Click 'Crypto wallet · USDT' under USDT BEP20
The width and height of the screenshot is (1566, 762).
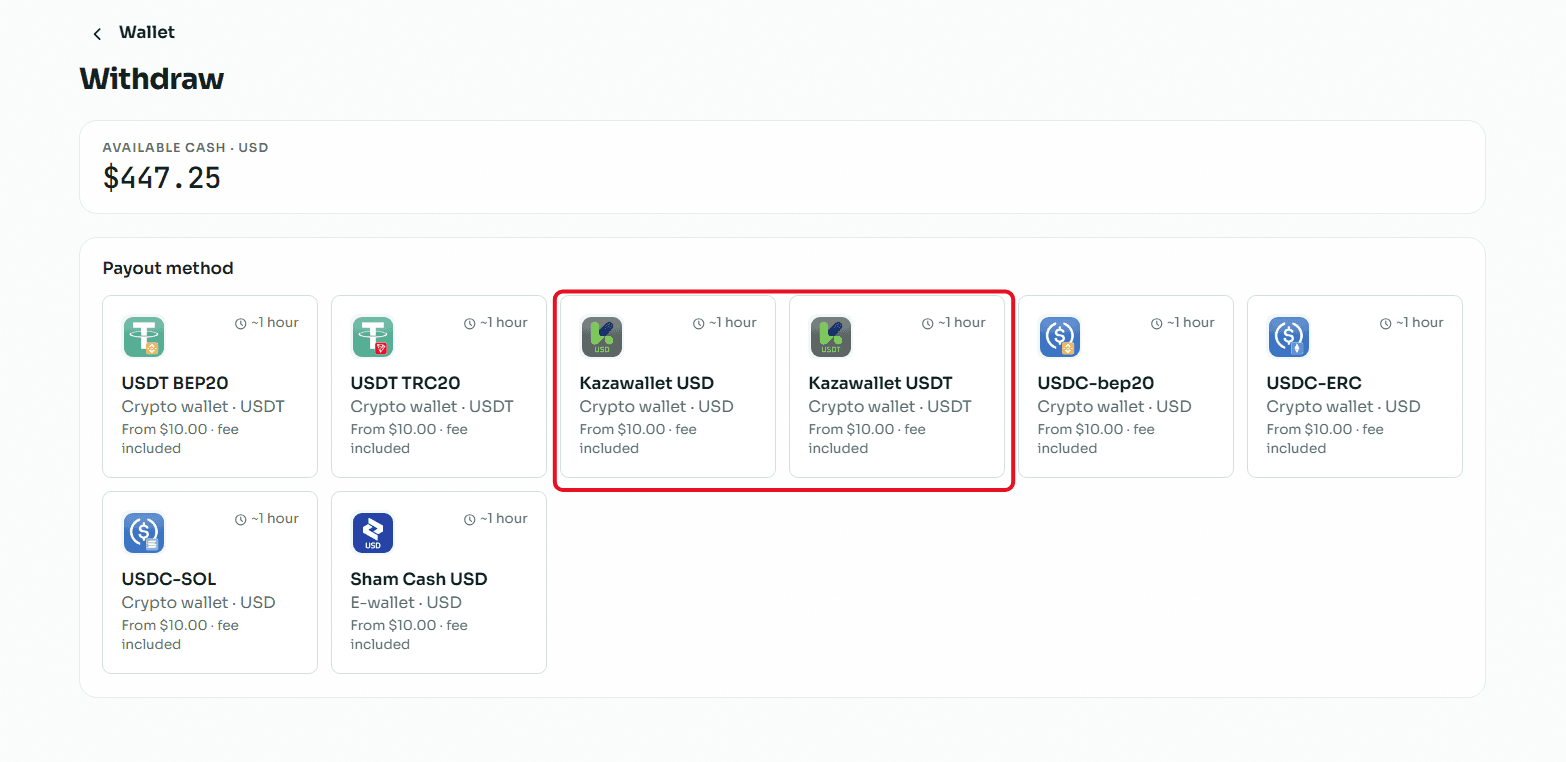click(203, 407)
